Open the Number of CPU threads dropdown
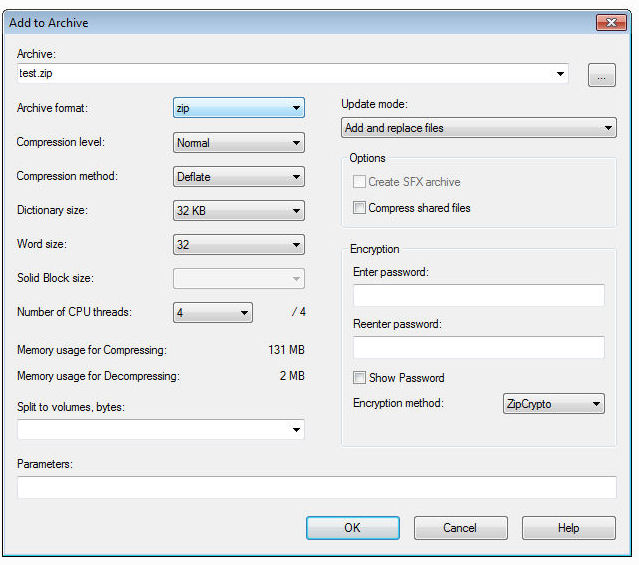Viewport: 639px width, 565px height. 213,312
